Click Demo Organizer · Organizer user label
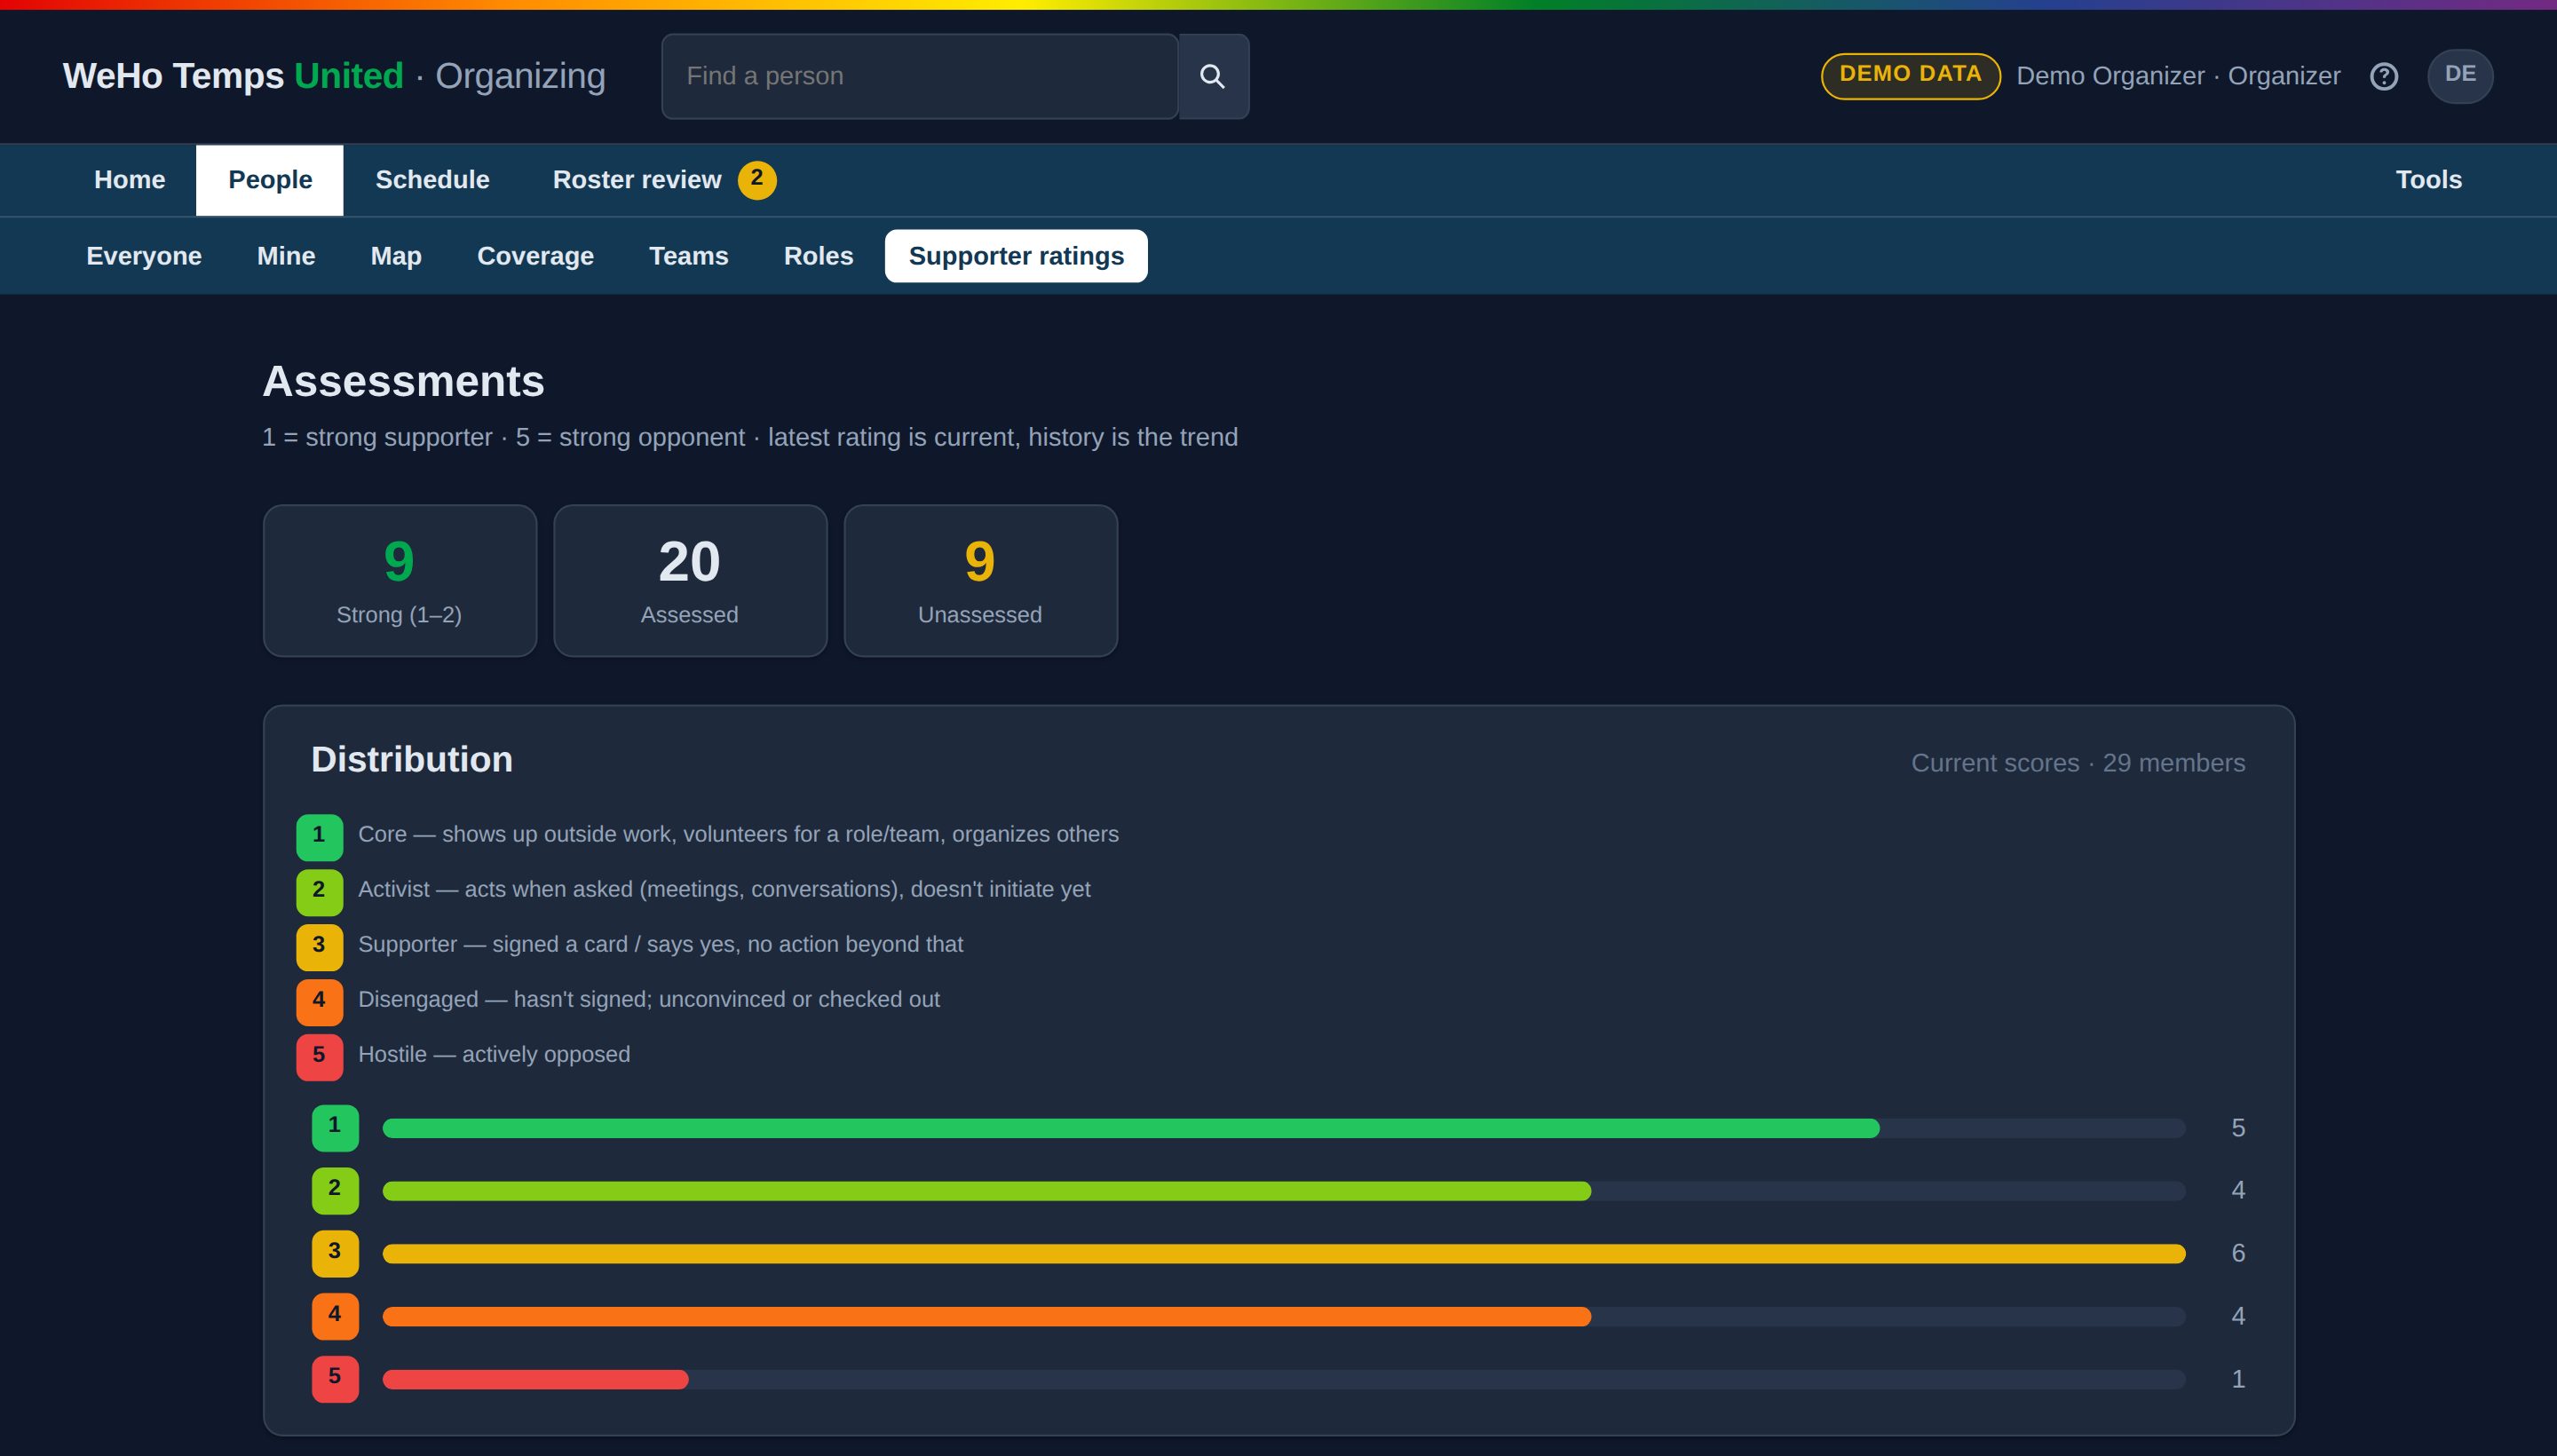 click(2178, 76)
